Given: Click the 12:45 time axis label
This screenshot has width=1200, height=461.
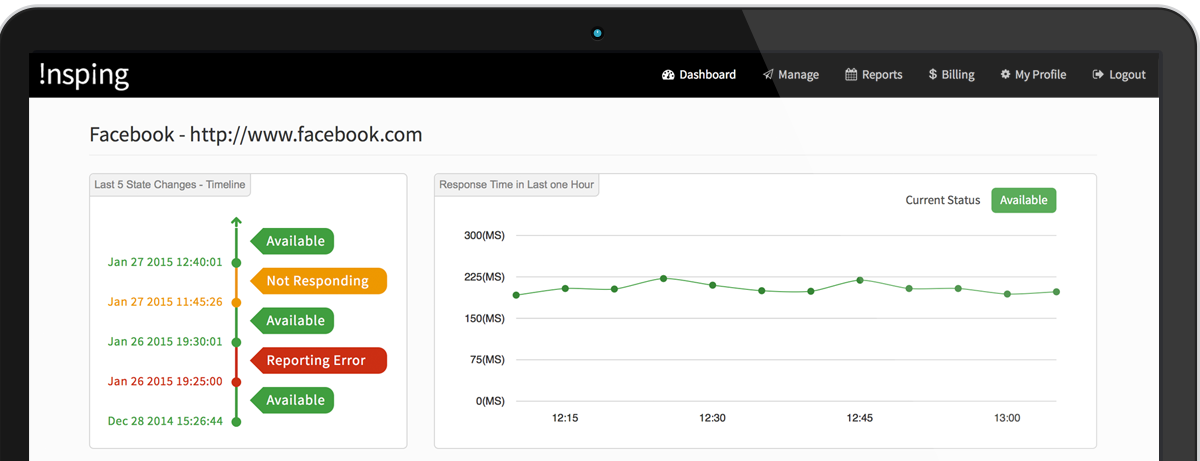Looking at the screenshot, I should (x=860, y=418).
